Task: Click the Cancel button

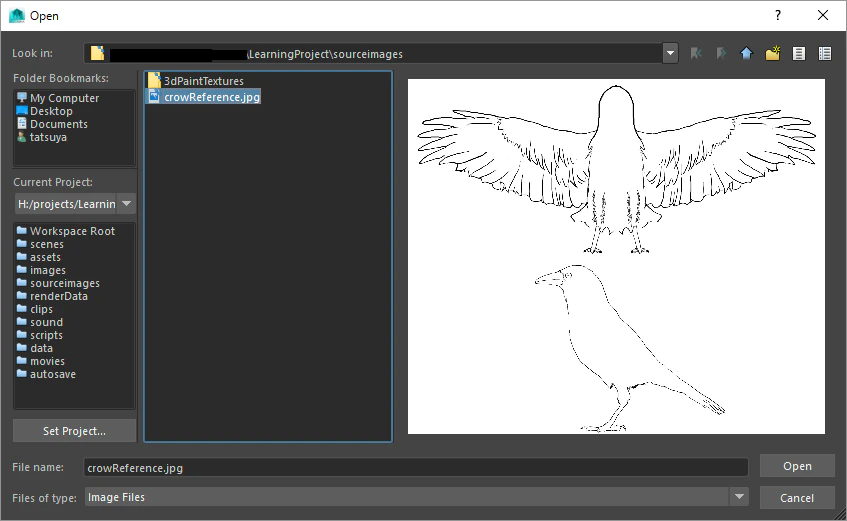Action: pyautogui.click(x=797, y=498)
